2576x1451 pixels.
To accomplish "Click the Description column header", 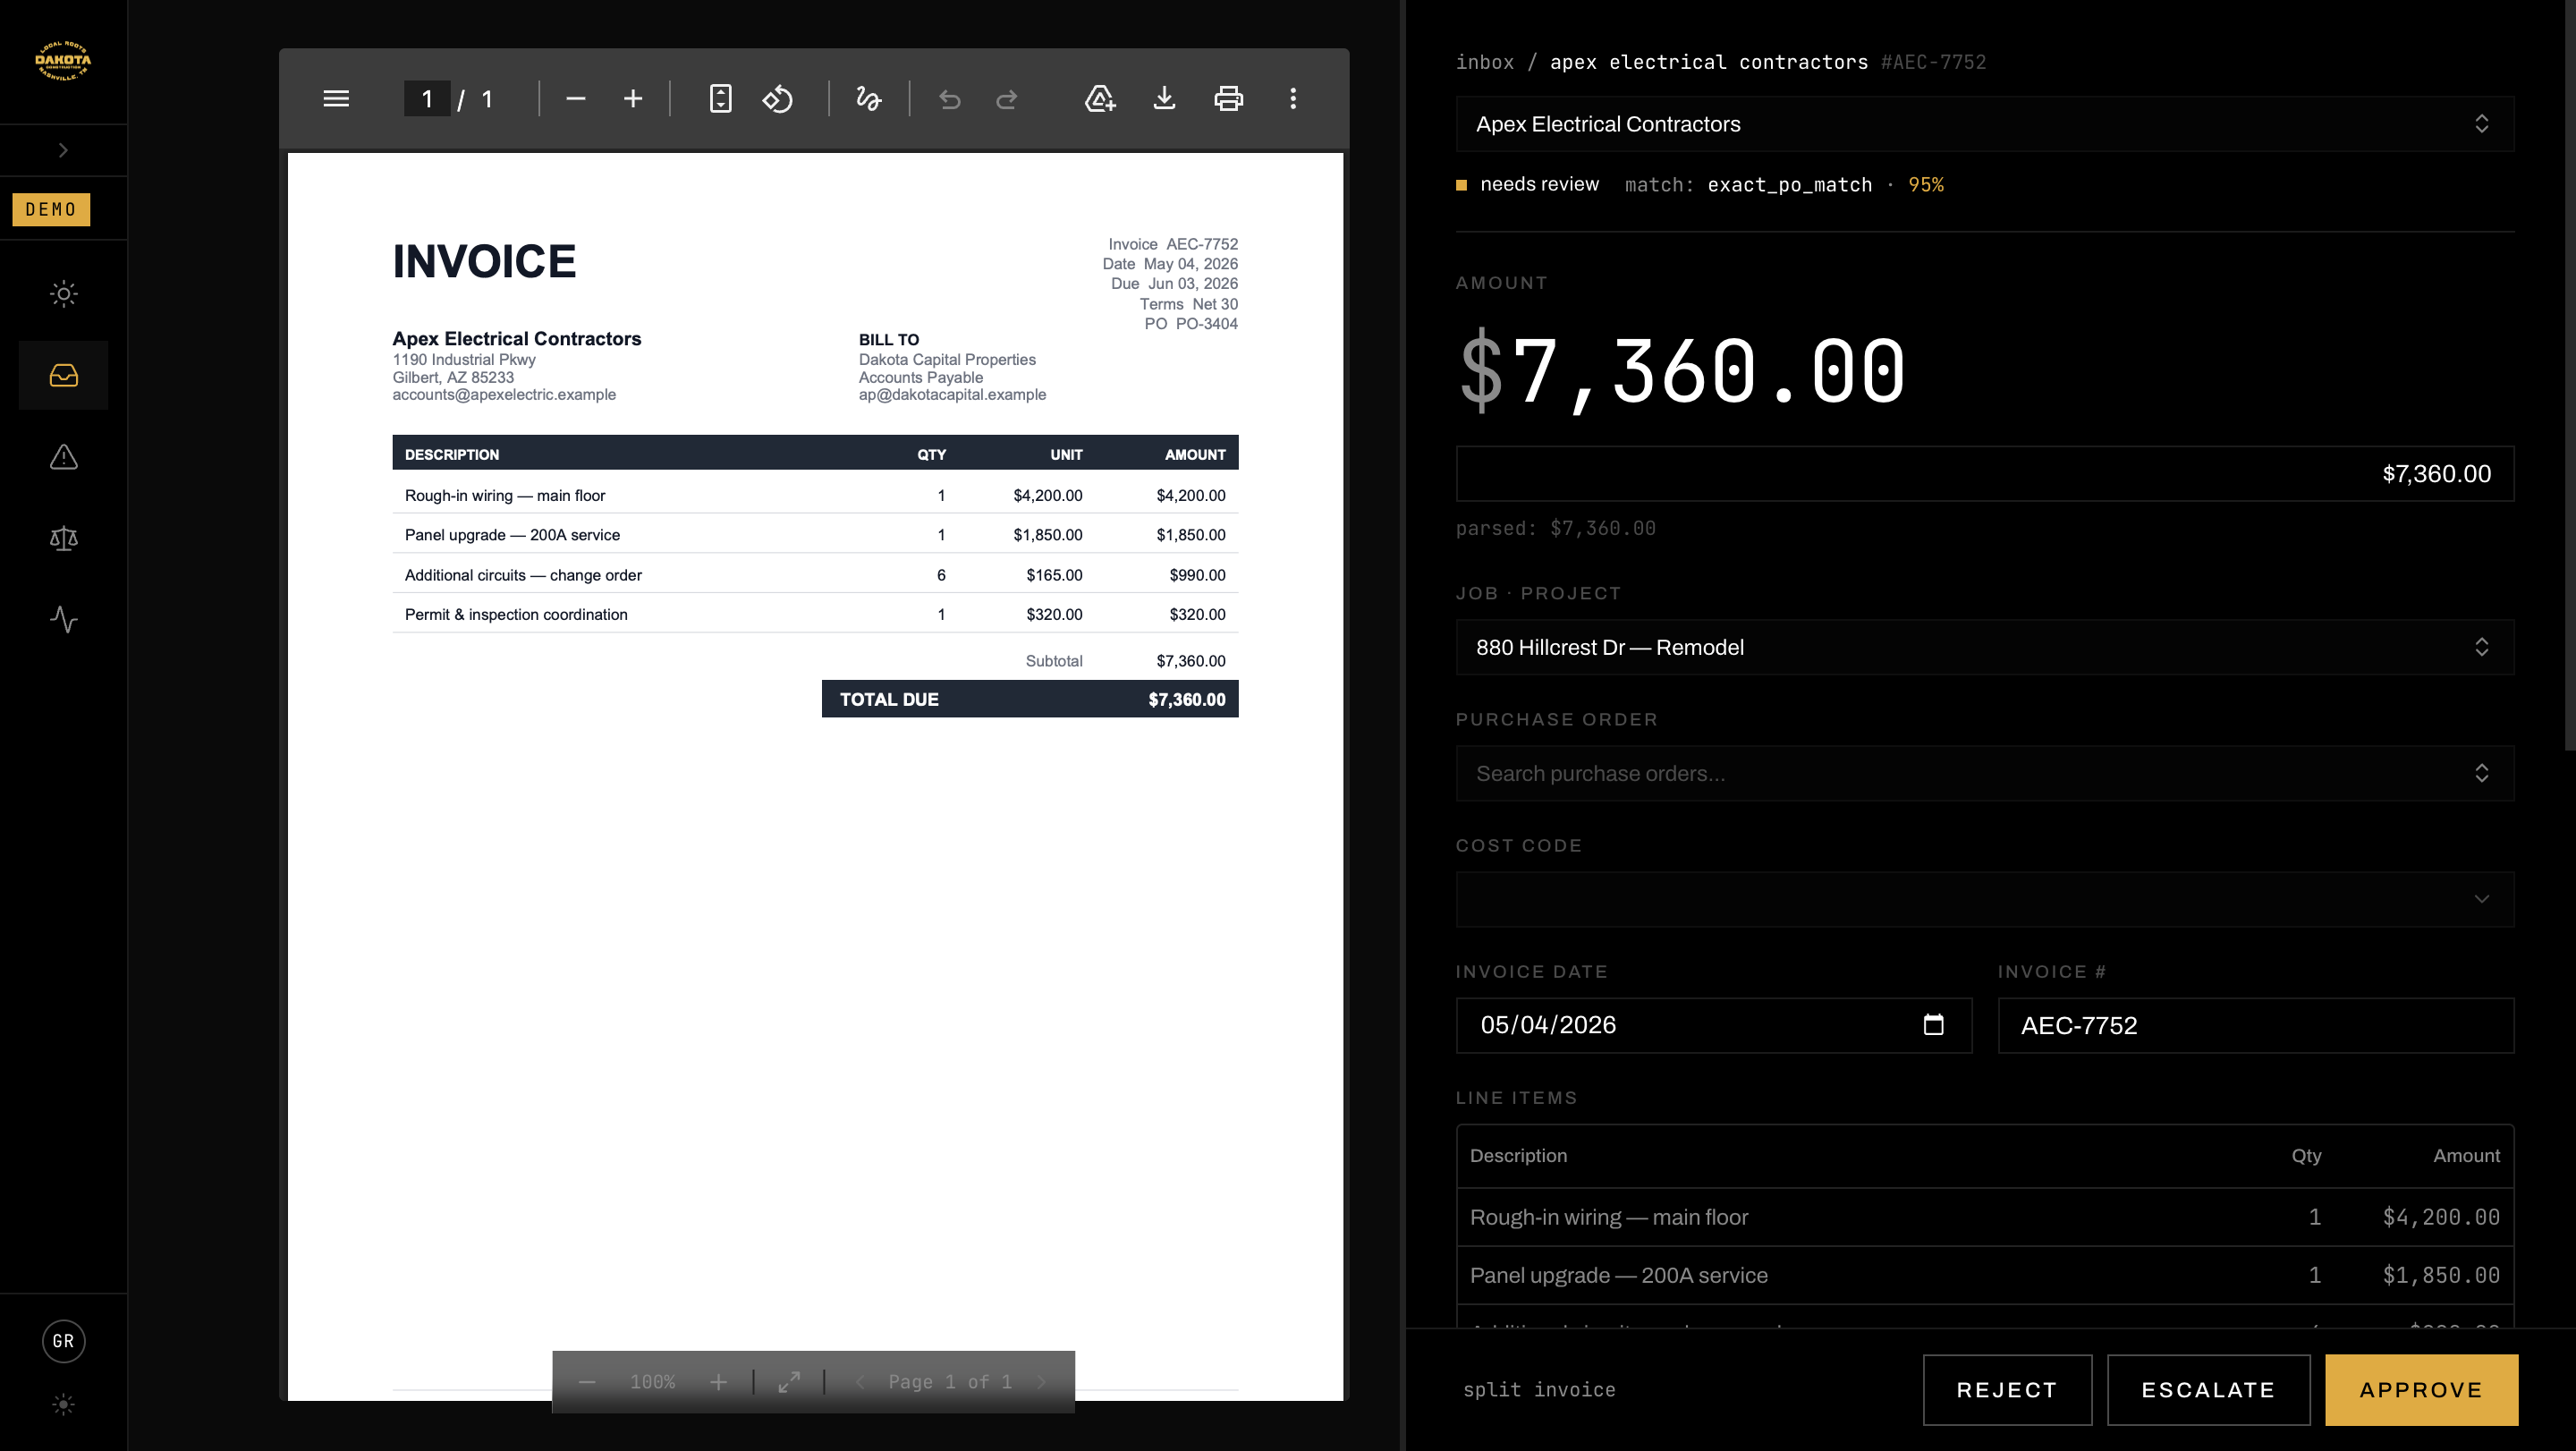I will click(1518, 1156).
